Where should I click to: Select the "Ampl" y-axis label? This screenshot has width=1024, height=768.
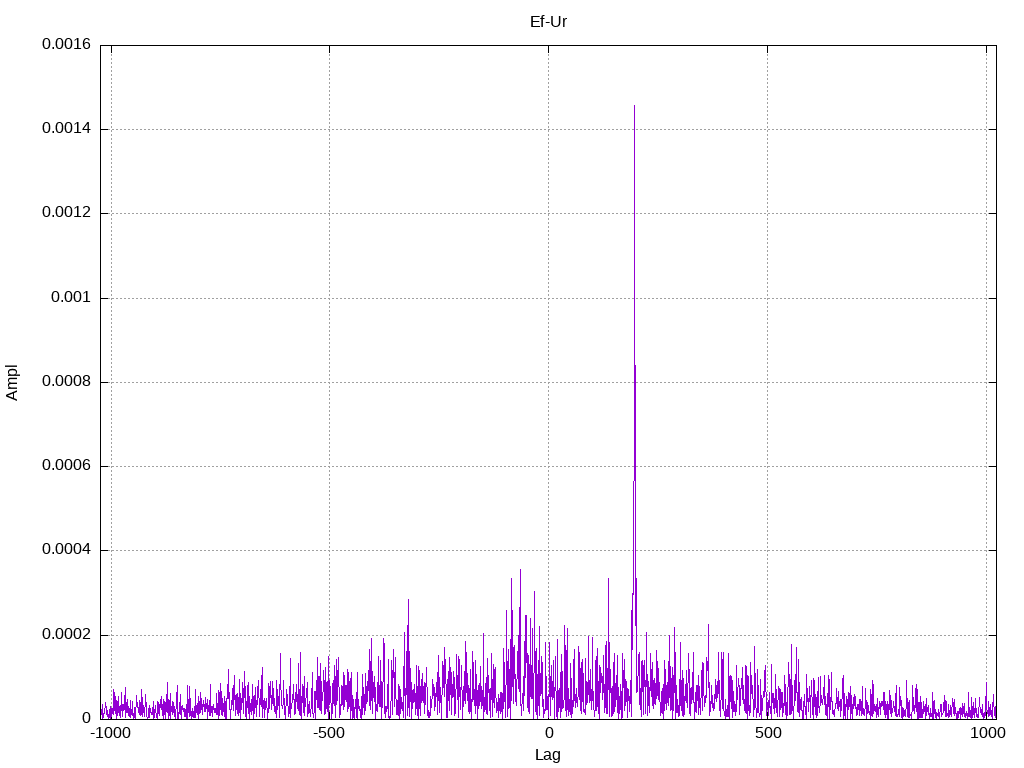[x=12, y=383]
